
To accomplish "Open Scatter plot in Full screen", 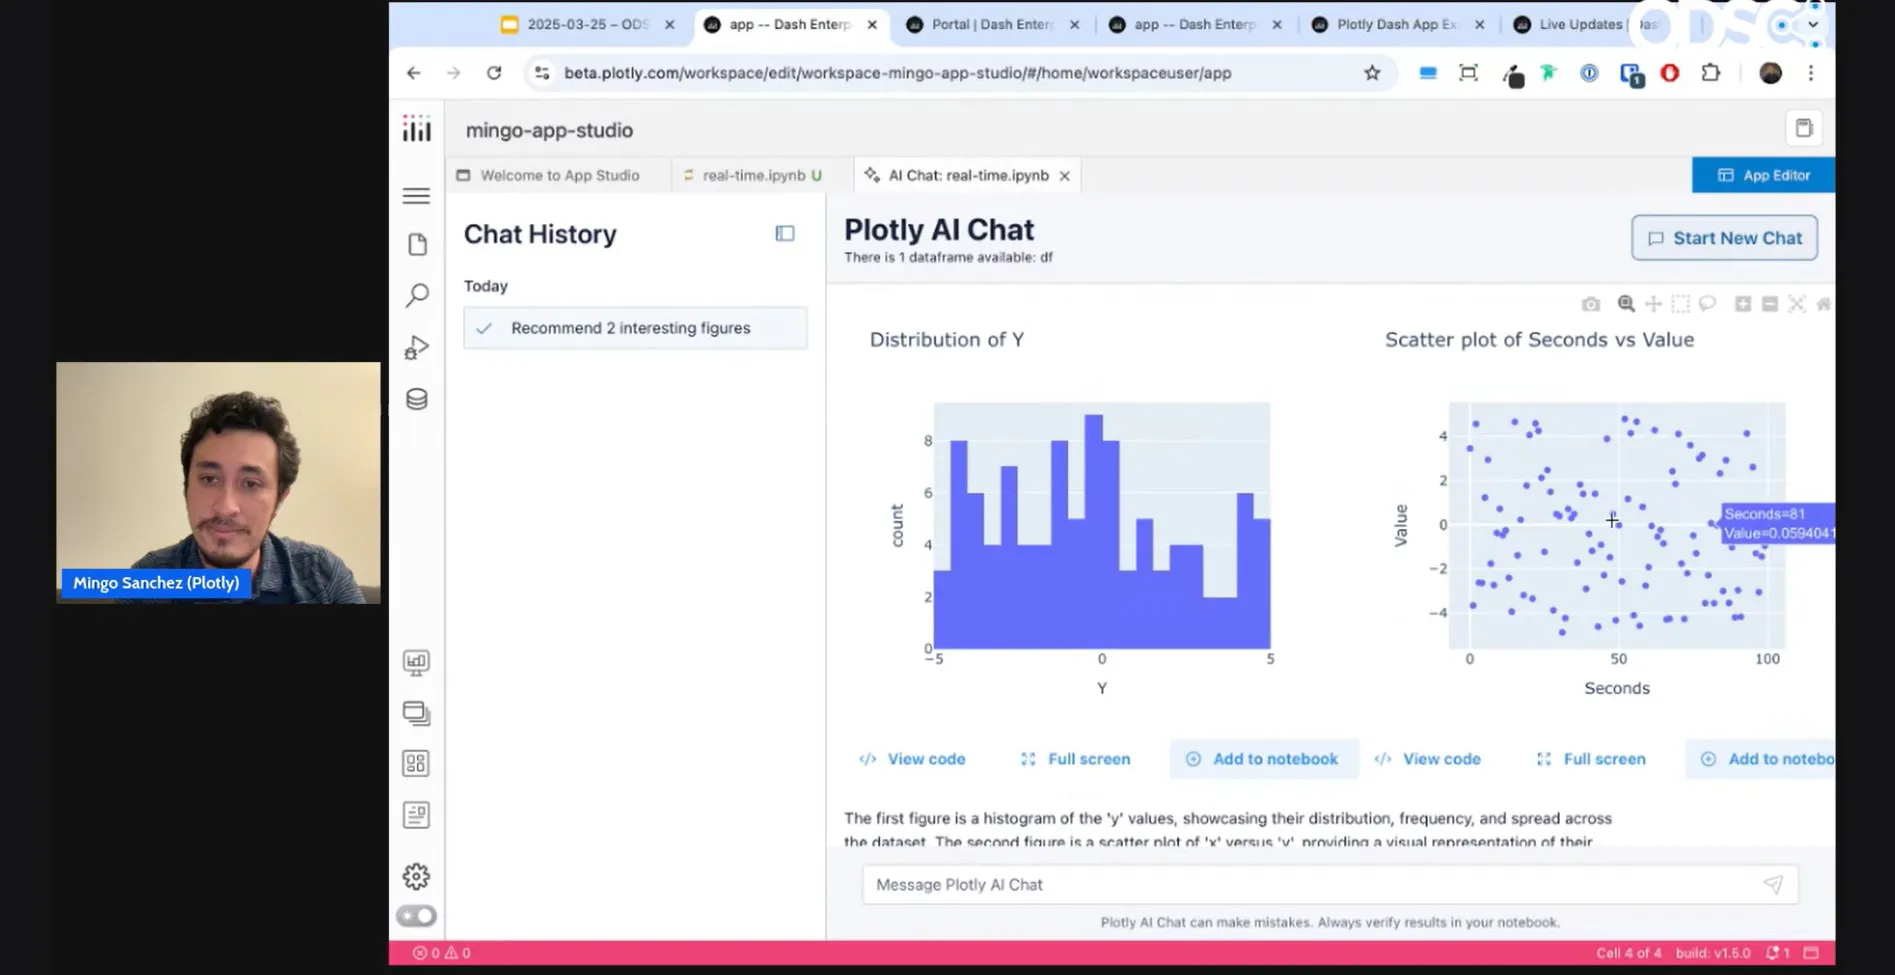I will click(x=1591, y=759).
